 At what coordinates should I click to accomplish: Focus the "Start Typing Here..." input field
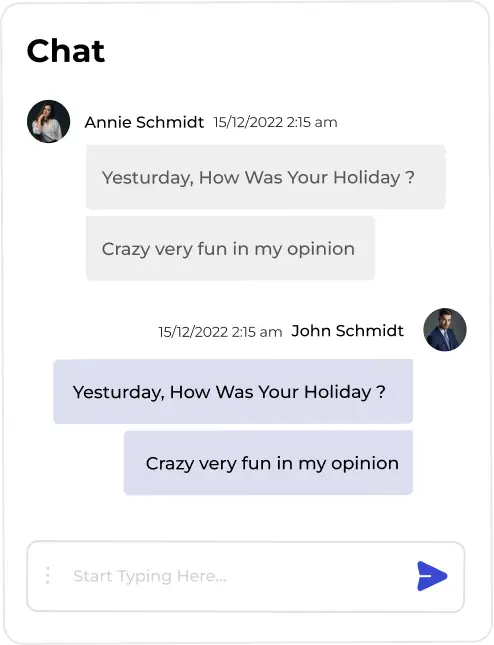coord(246,576)
